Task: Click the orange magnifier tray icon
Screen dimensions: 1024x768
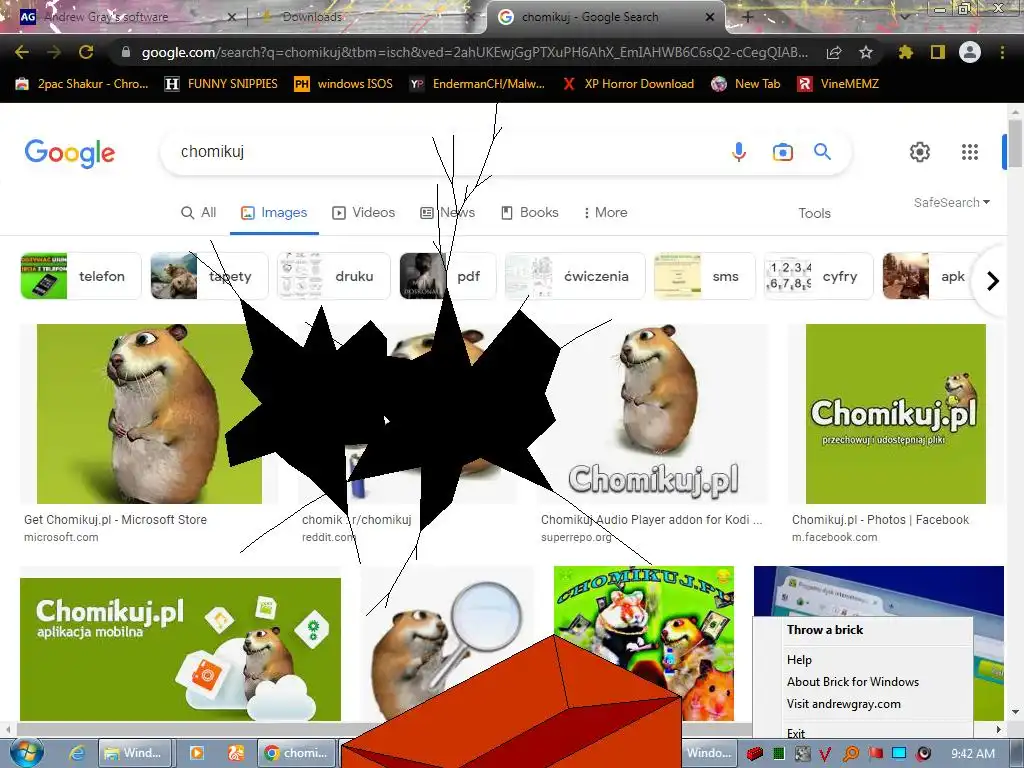Action: [851, 754]
